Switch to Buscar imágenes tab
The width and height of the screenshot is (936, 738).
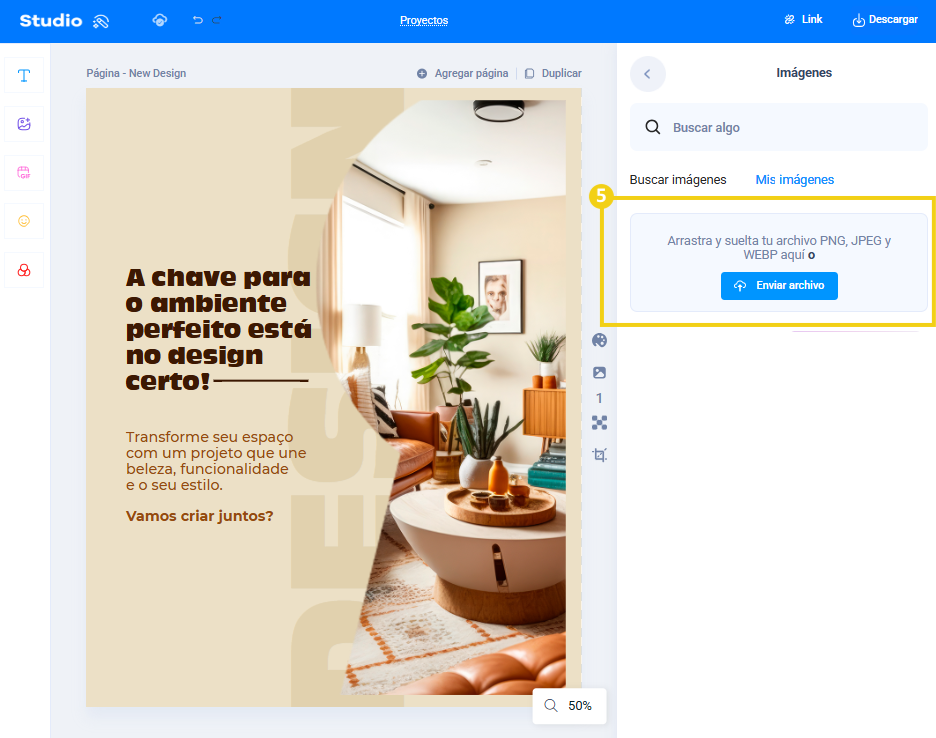coord(678,180)
